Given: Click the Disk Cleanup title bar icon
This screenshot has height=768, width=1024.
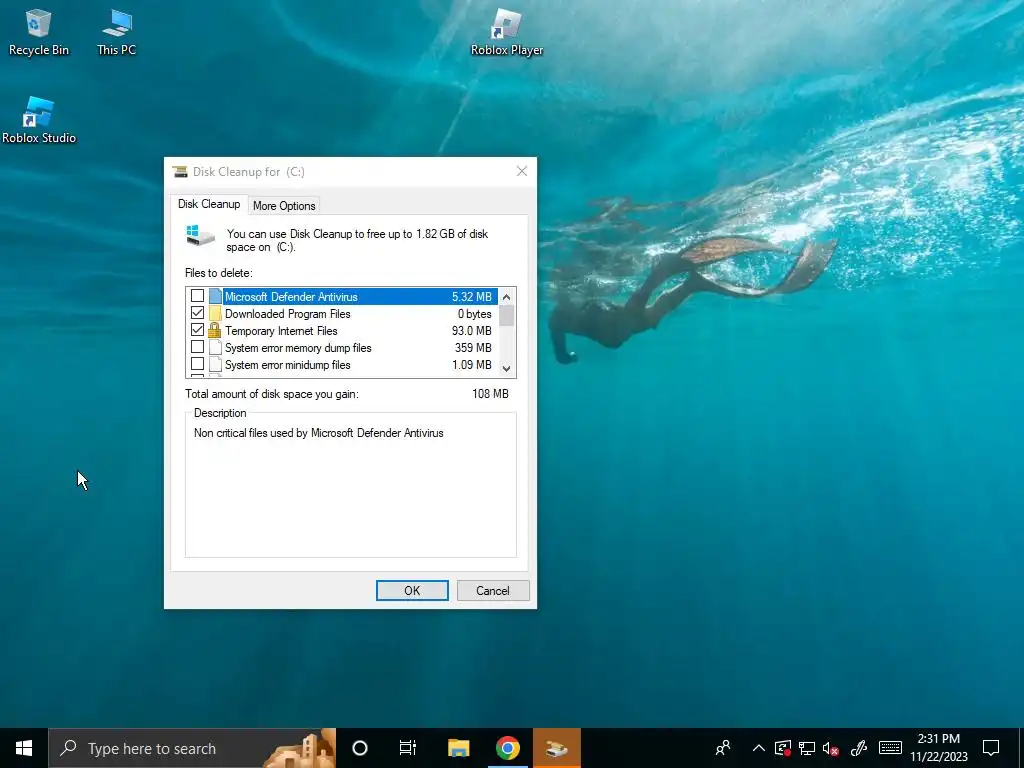Looking at the screenshot, I should click(180, 172).
